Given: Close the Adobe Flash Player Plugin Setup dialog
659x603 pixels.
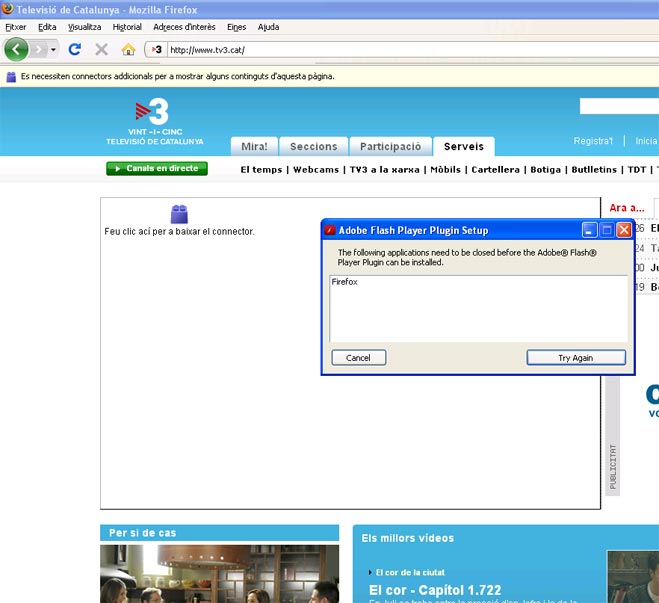Looking at the screenshot, I should click(x=624, y=230).
